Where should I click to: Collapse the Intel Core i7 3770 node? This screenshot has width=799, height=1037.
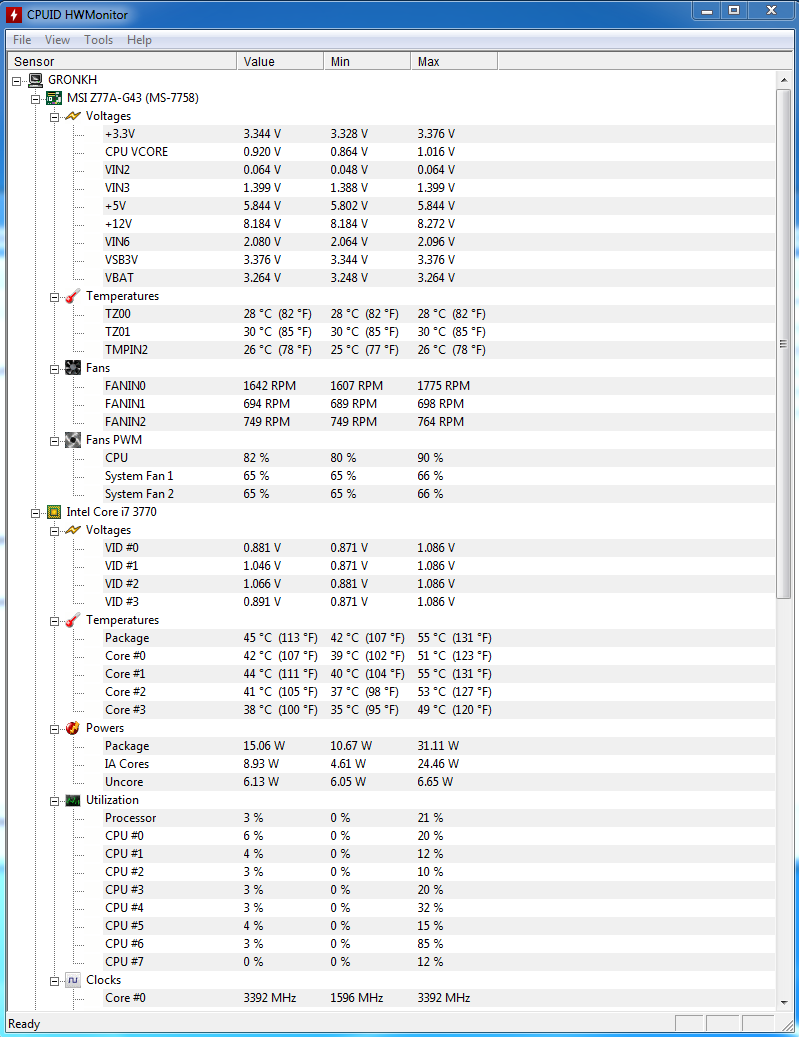pos(36,513)
